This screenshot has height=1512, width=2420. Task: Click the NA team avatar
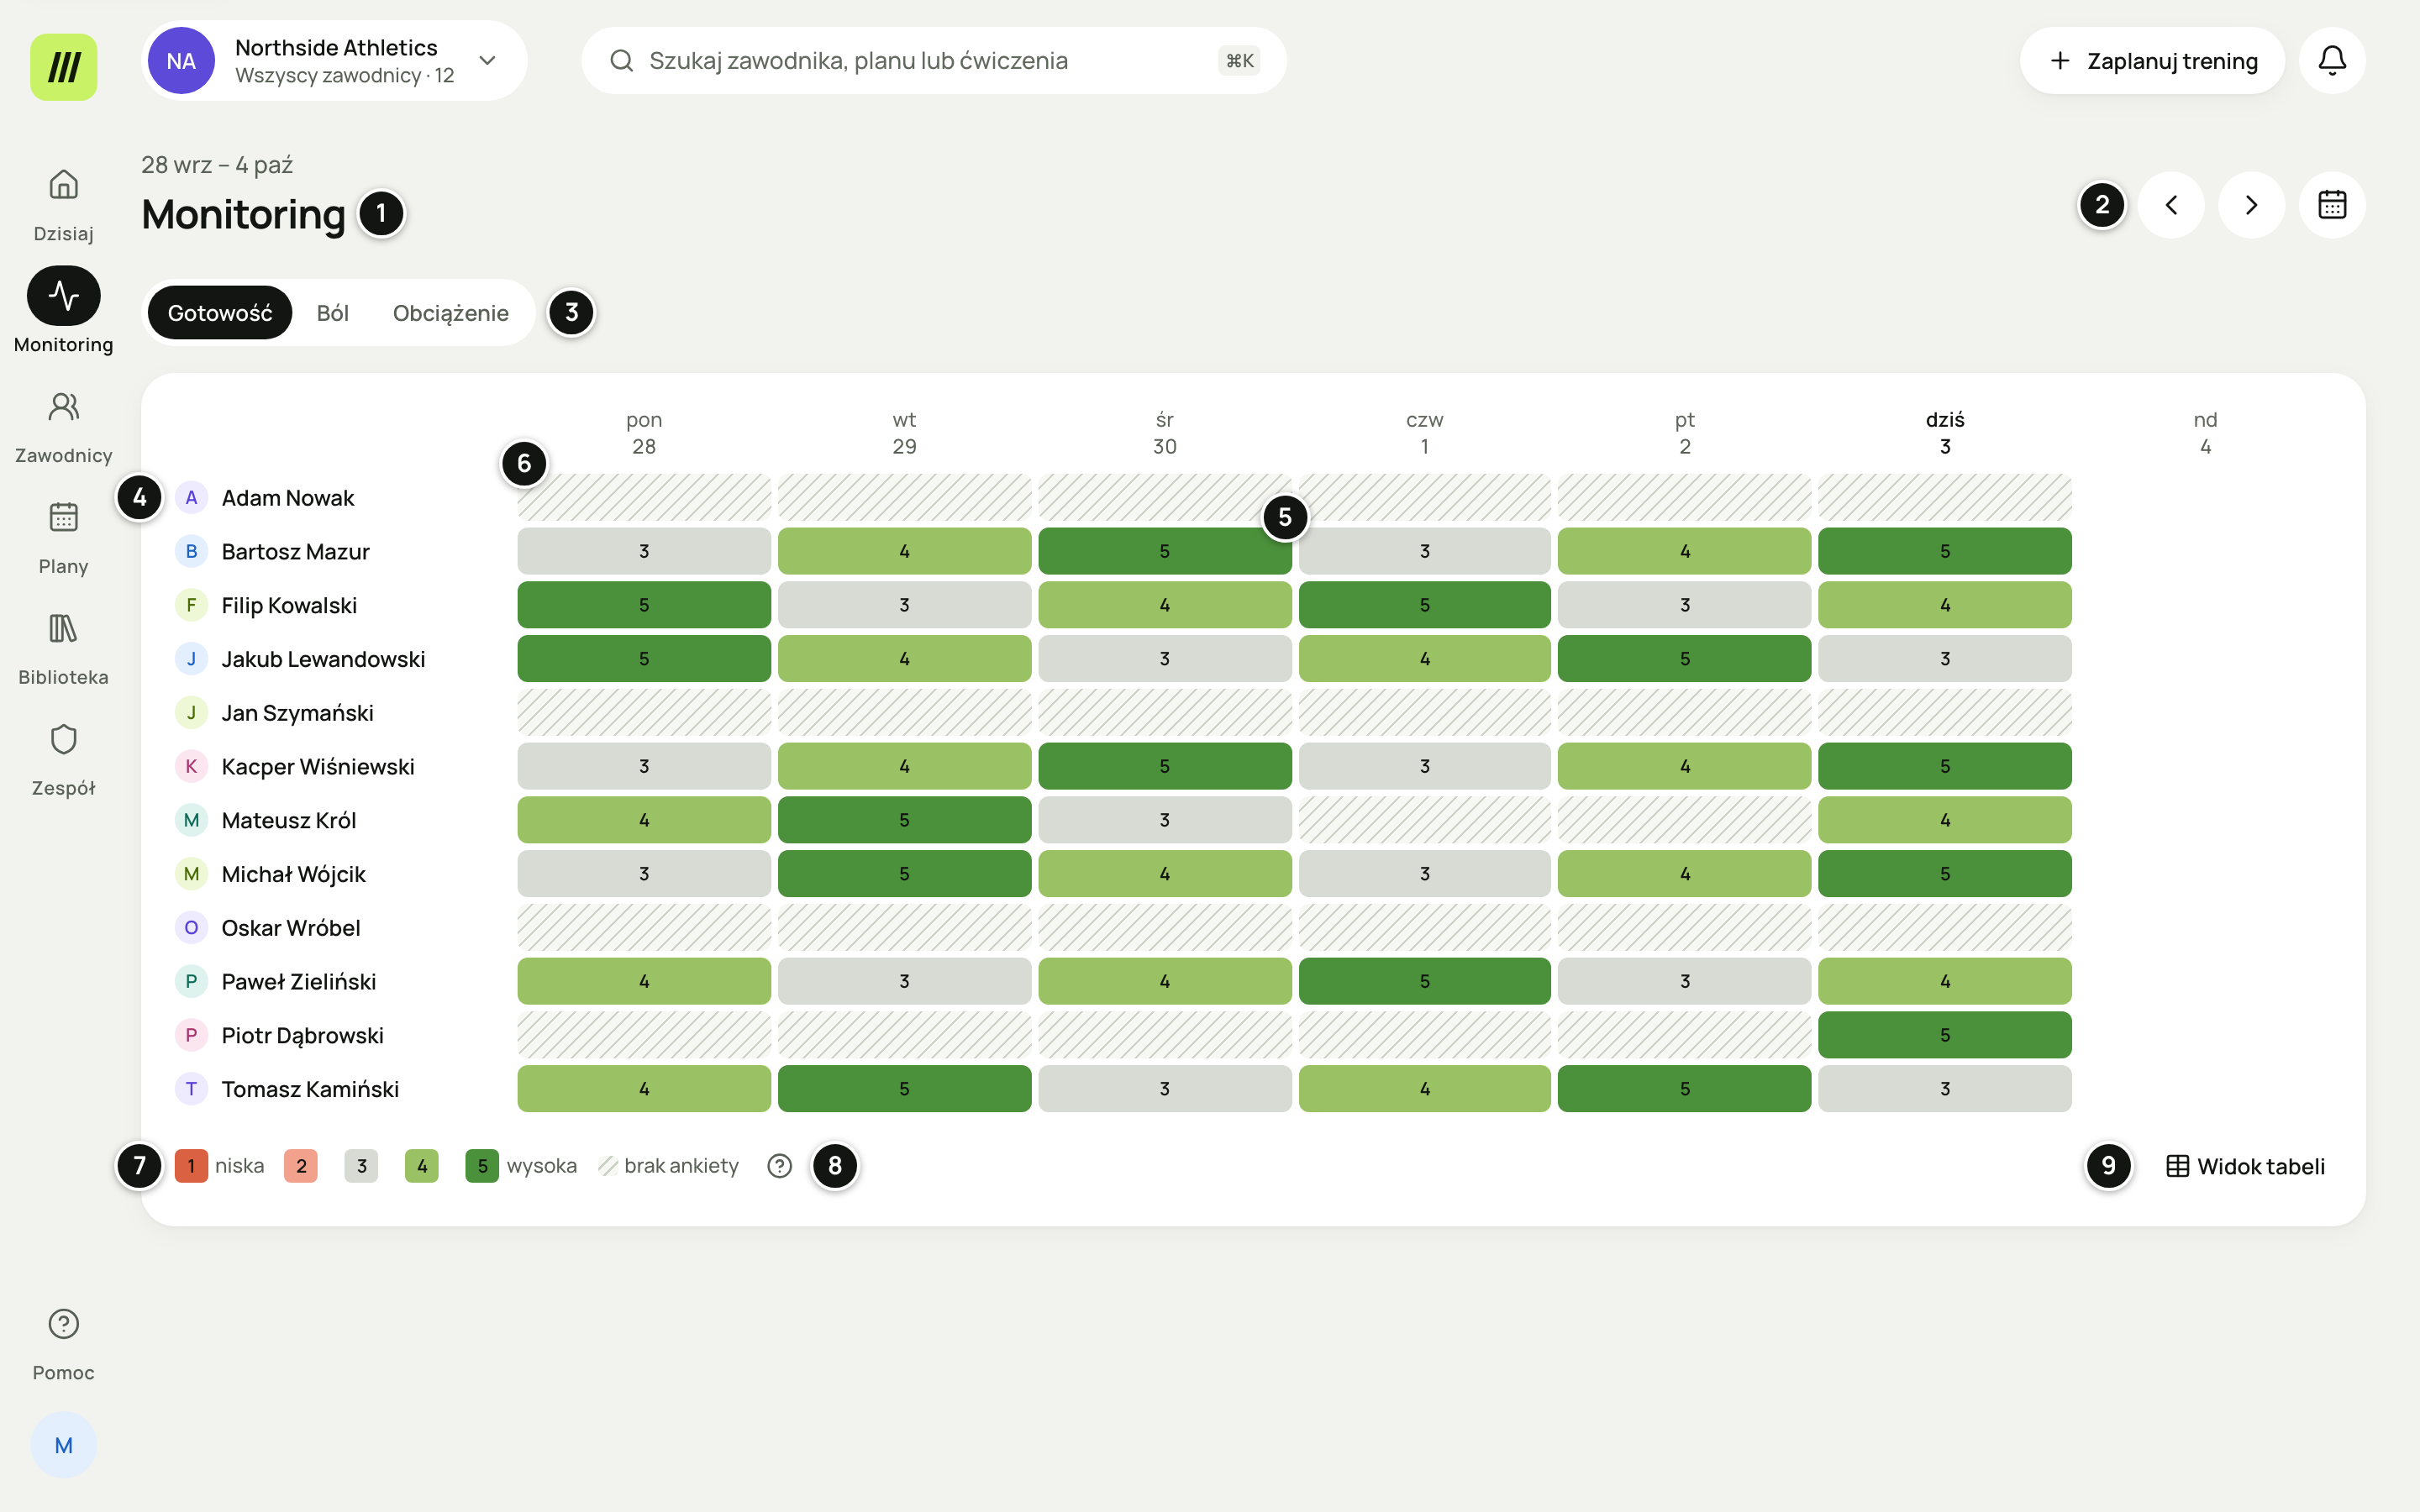(x=181, y=60)
